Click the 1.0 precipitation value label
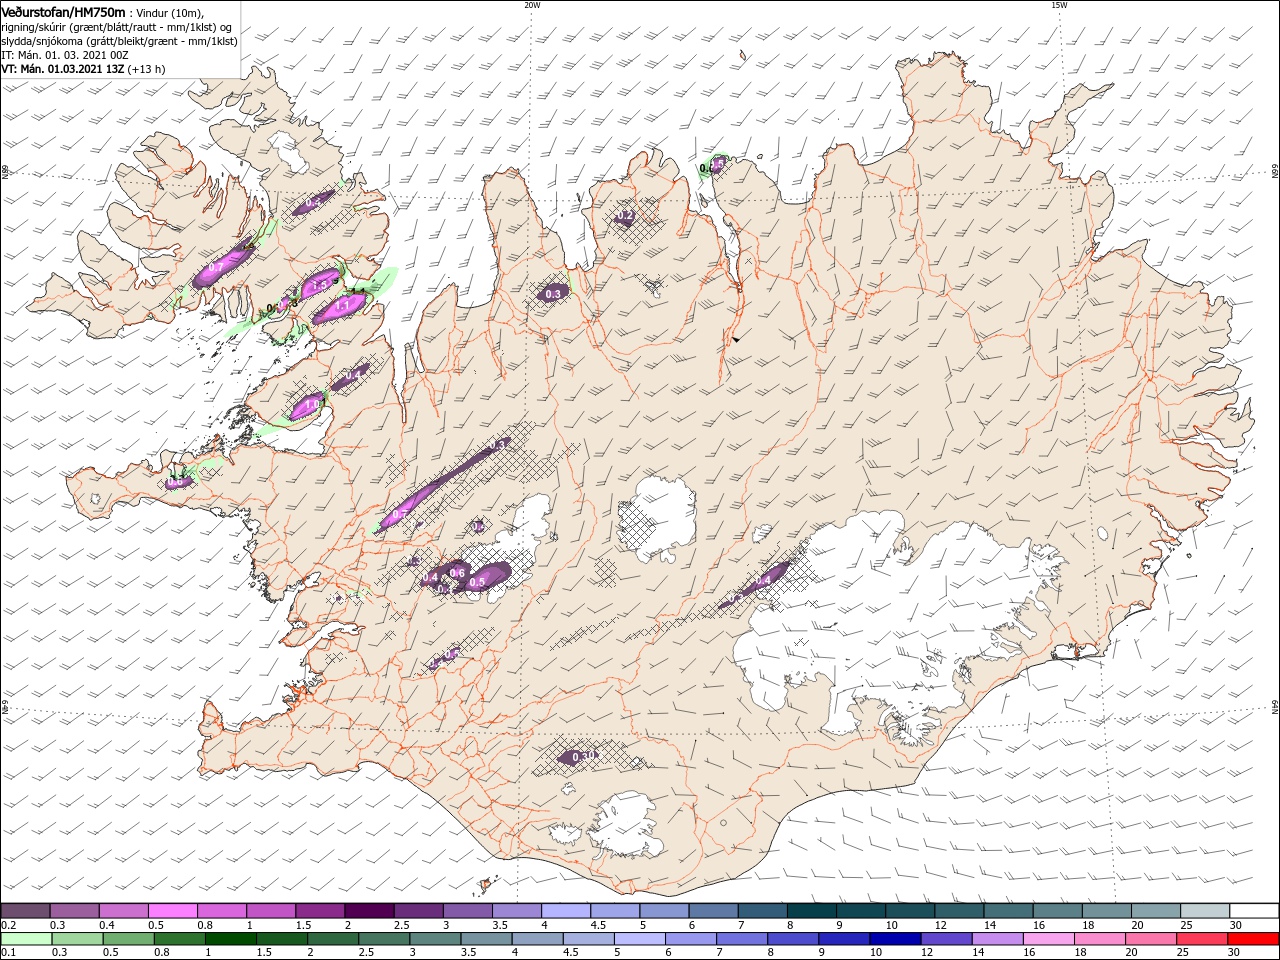Screen dimensions: 1280x960 [312, 404]
